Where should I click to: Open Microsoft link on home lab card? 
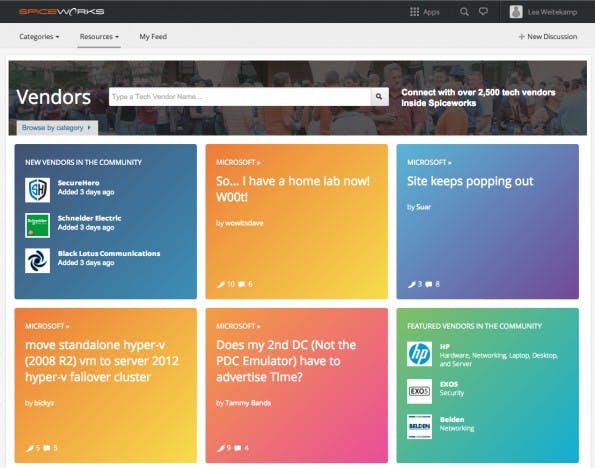(238, 162)
